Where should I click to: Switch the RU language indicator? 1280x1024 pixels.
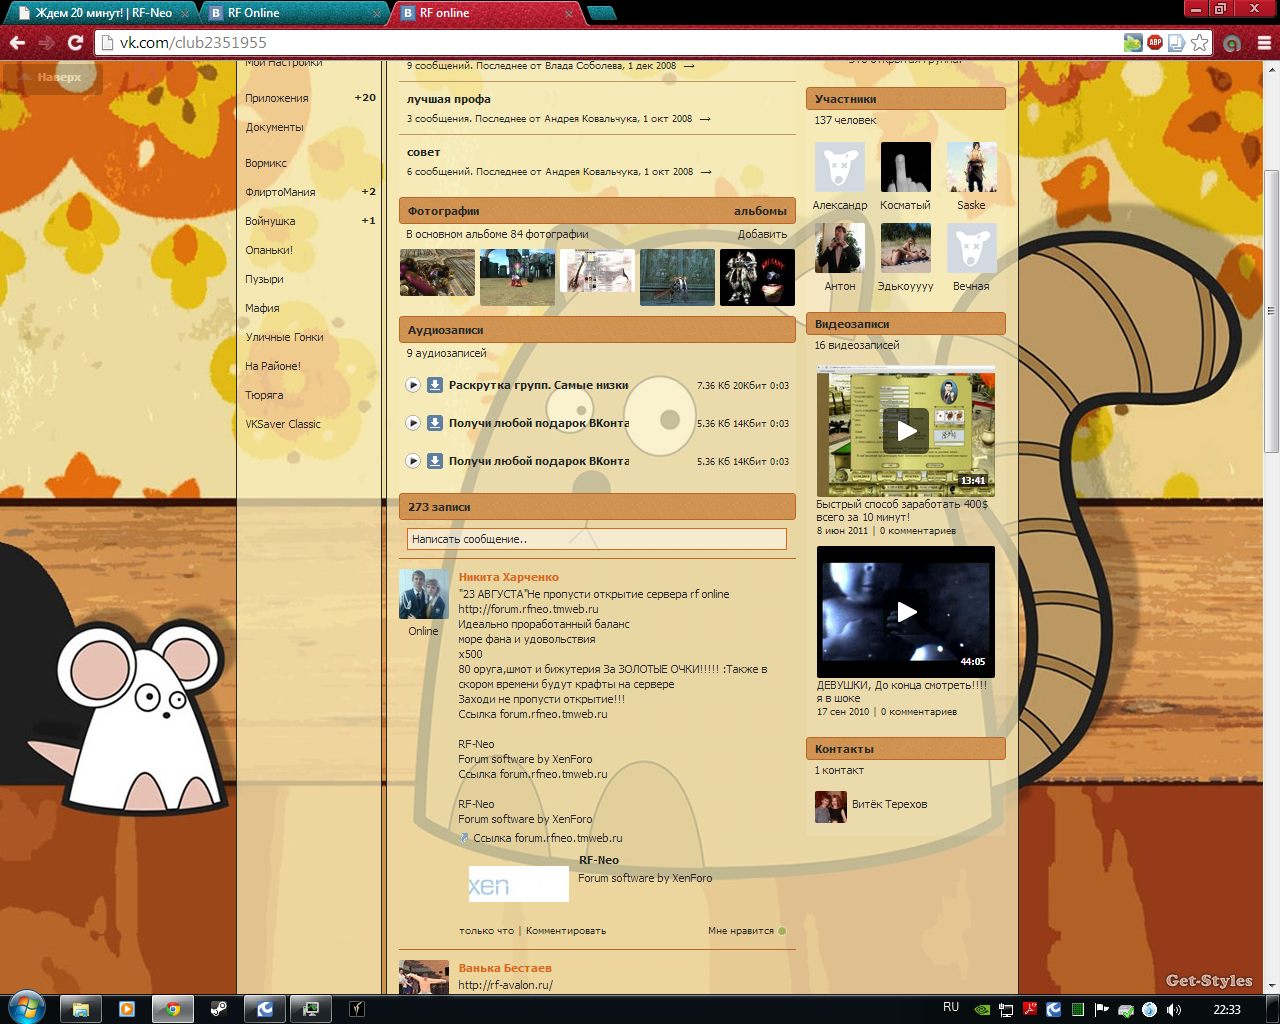(951, 1008)
